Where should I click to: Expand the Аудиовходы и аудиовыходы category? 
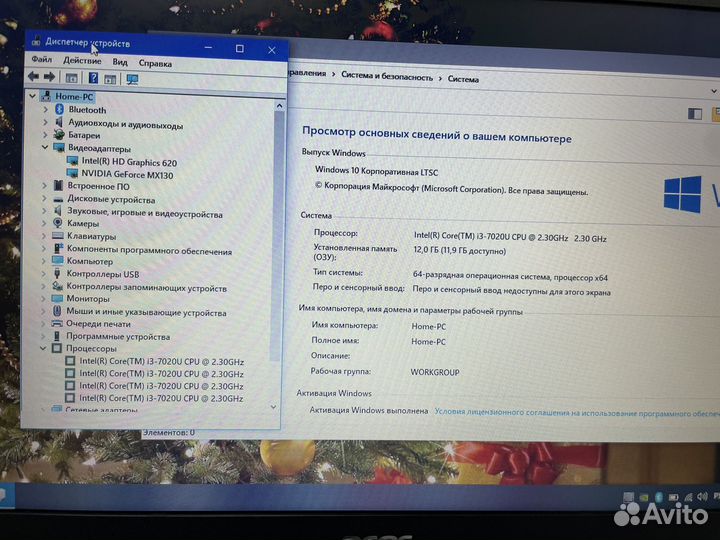tap(45, 122)
